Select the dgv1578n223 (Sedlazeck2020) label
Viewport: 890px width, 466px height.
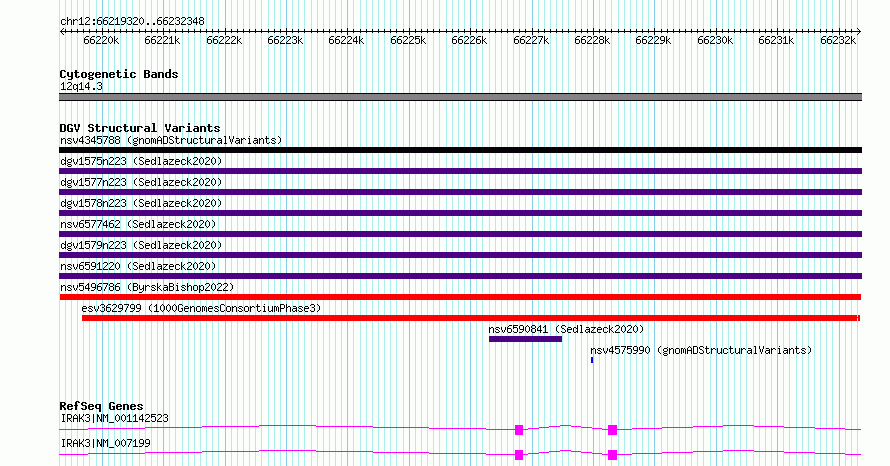141,203
